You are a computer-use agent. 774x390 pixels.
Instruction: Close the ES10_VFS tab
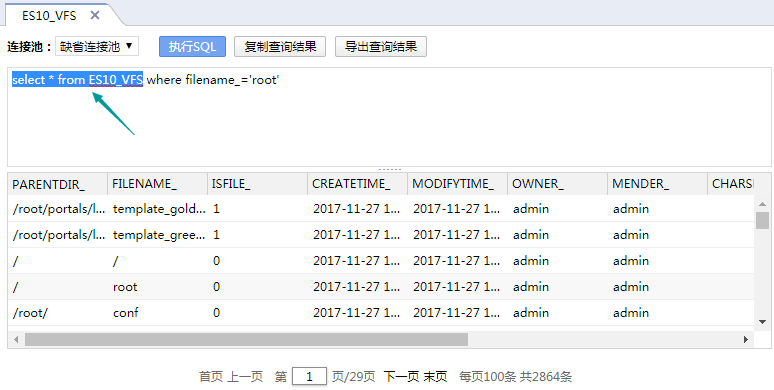(x=95, y=15)
